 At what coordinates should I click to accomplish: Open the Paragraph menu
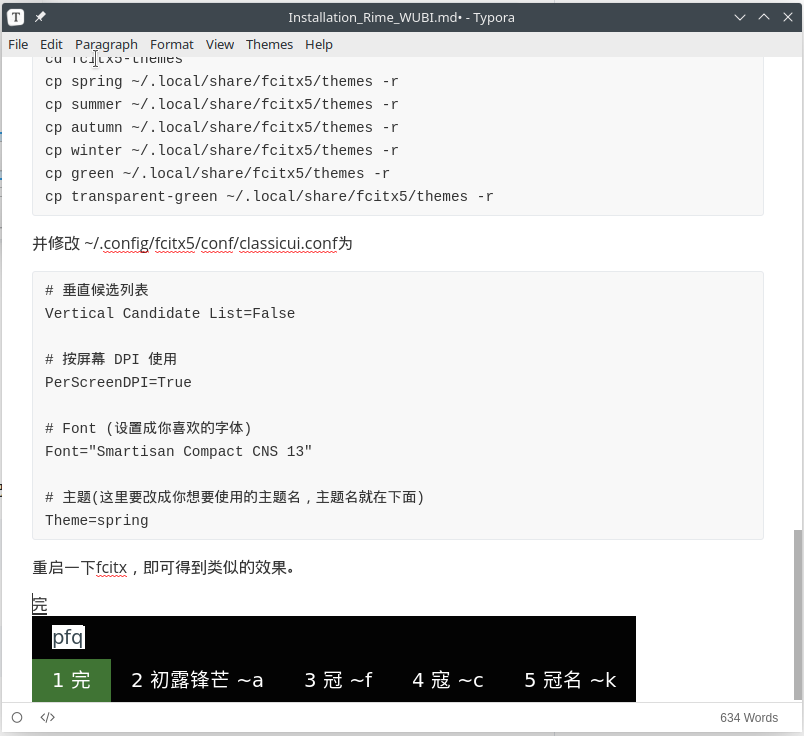106,45
